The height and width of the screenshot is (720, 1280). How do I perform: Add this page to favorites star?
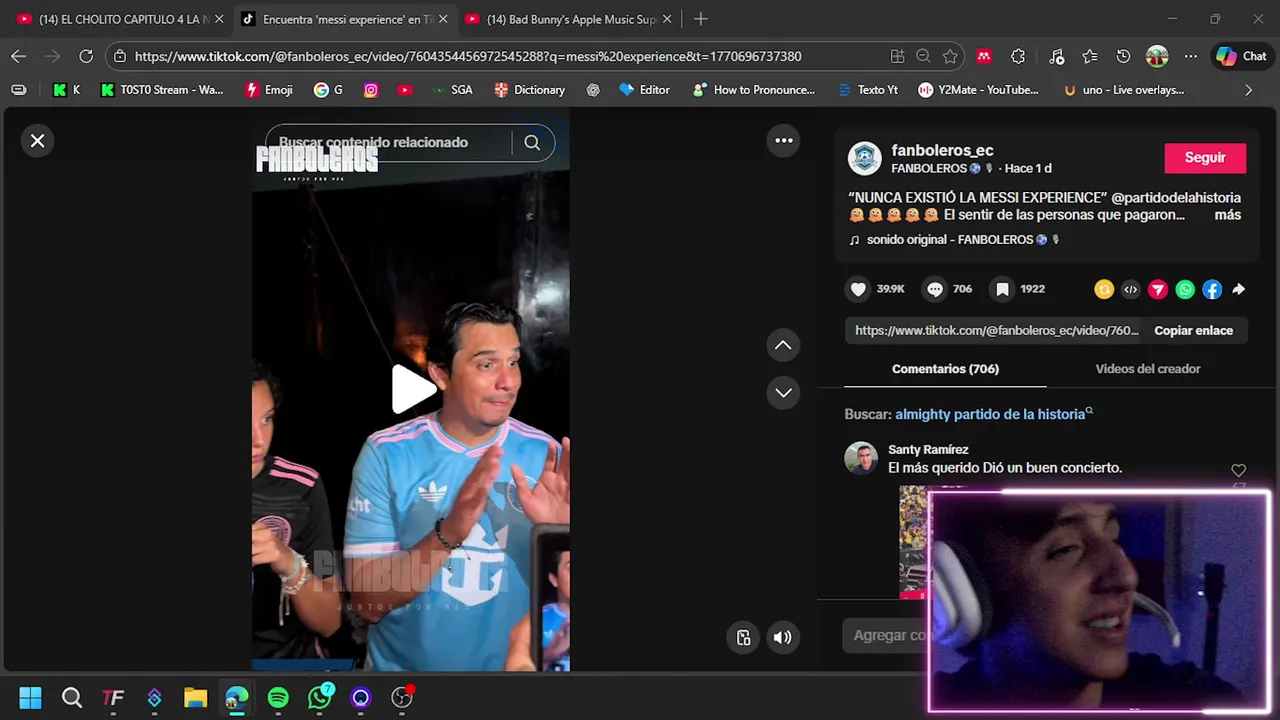click(x=950, y=57)
